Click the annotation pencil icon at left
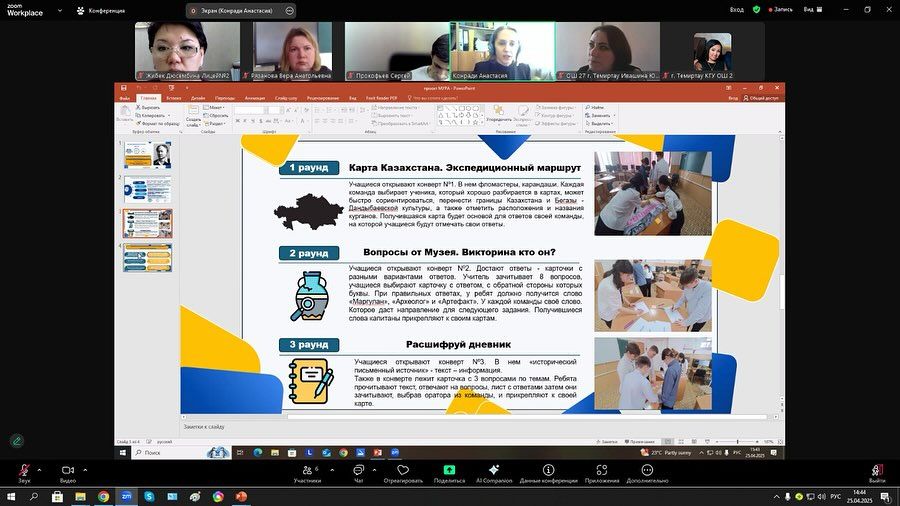This screenshot has height=506, width=900. 17,440
